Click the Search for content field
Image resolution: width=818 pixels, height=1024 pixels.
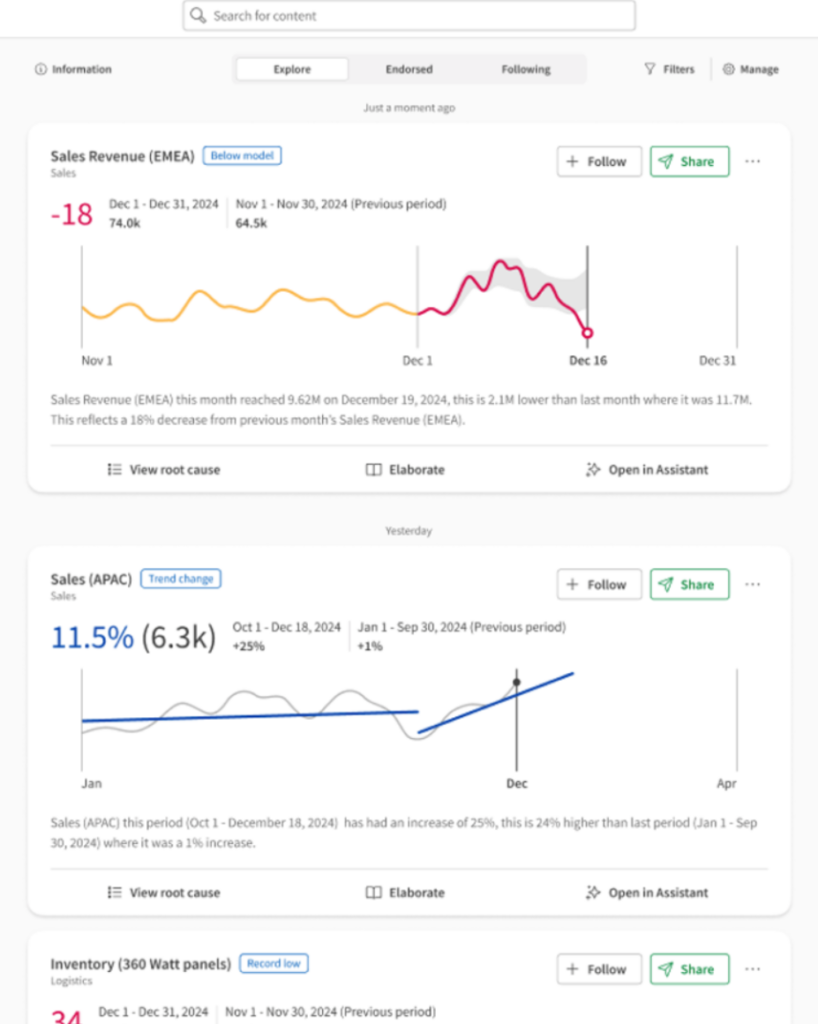pyautogui.click(x=420, y=16)
